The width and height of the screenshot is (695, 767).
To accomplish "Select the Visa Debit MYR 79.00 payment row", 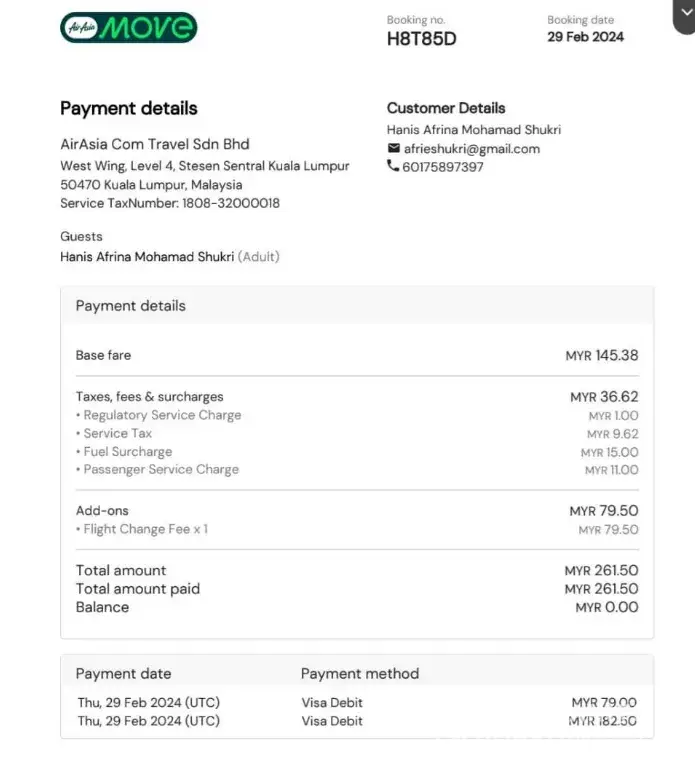I will [356, 703].
